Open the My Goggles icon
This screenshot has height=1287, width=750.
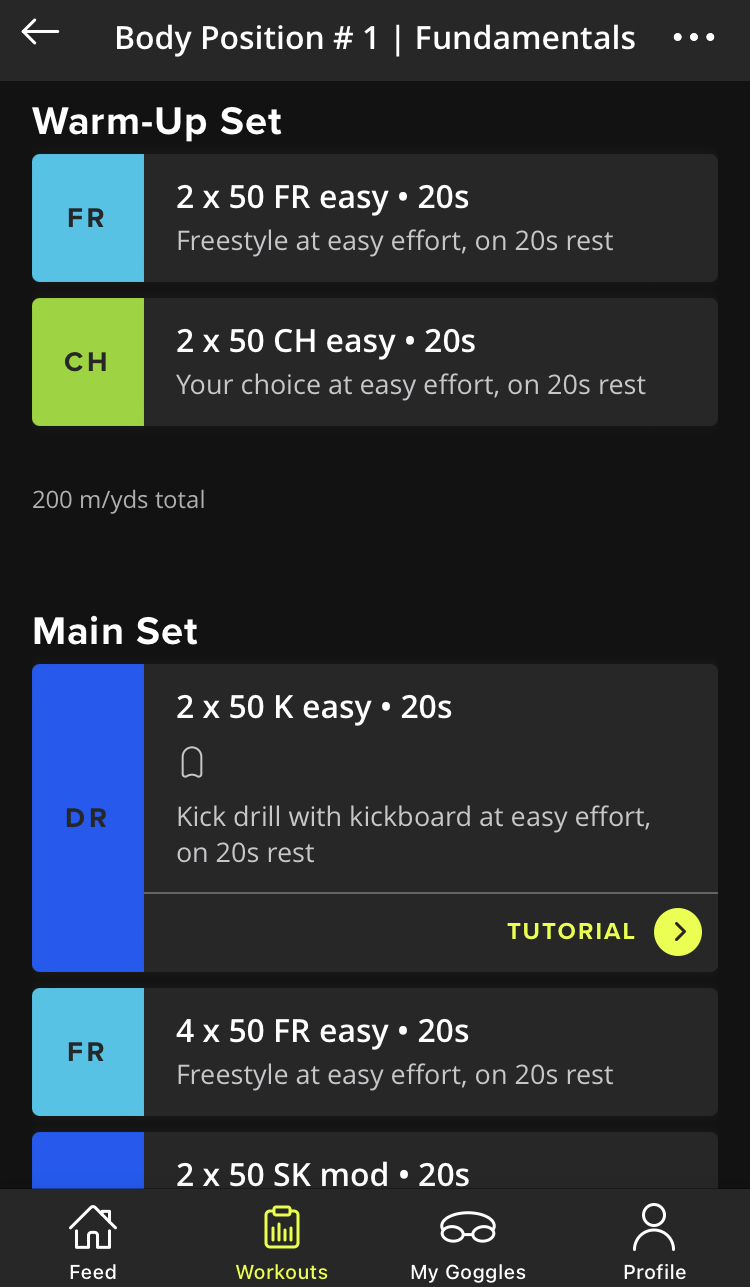468,1227
